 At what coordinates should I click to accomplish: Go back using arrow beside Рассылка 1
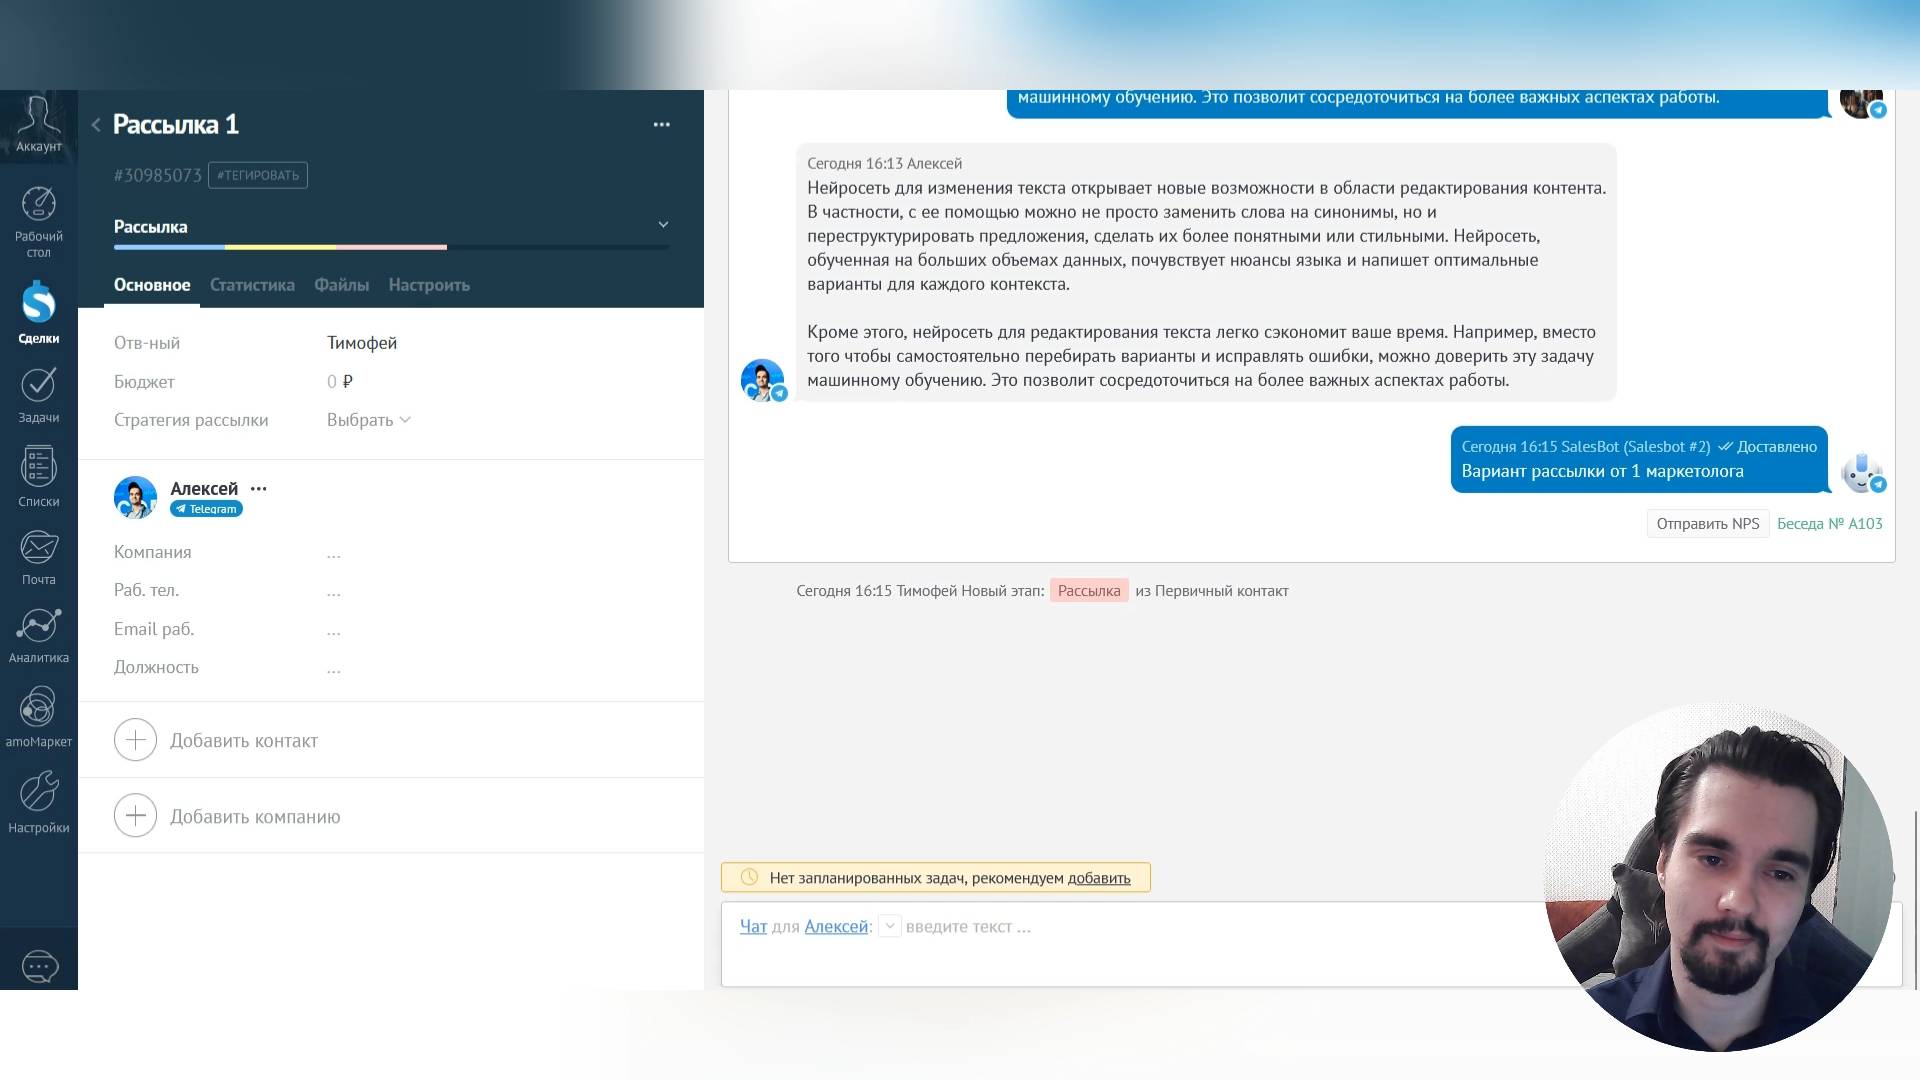pyautogui.click(x=96, y=125)
